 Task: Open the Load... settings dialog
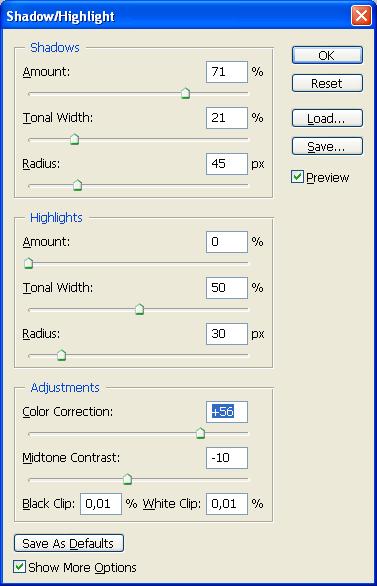327,118
